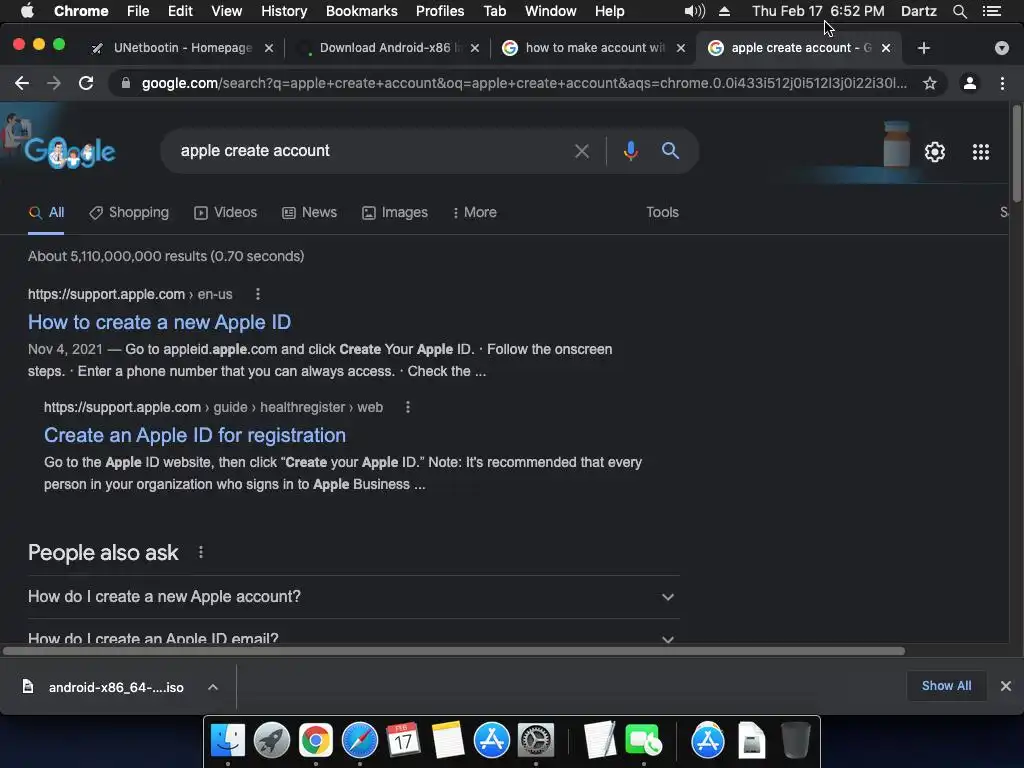Open Launchpad from the Dock
Viewport: 1024px width, 768px height.
tap(271, 741)
